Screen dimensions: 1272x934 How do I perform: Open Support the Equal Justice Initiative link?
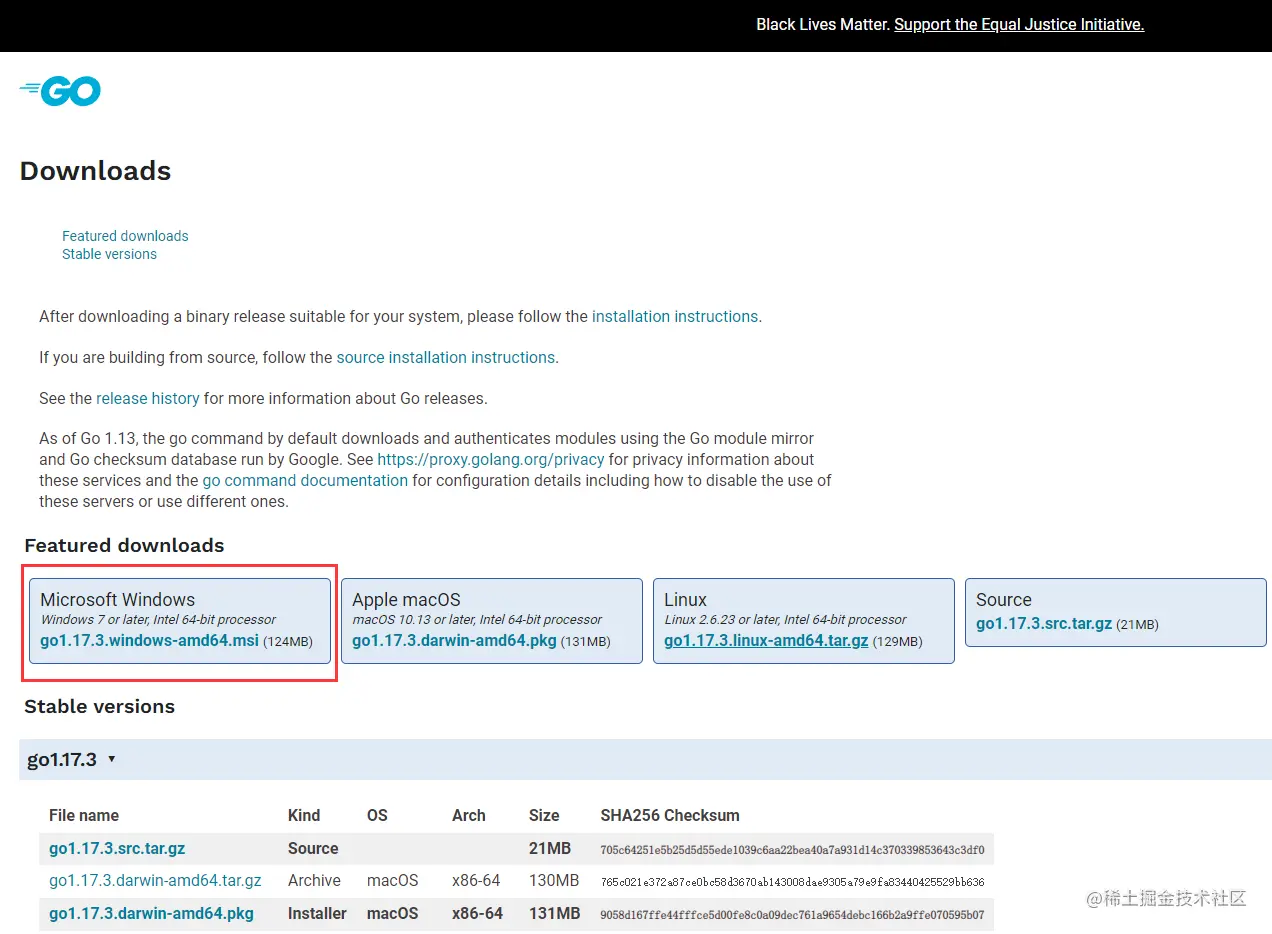pyautogui.click(x=1019, y=24)
